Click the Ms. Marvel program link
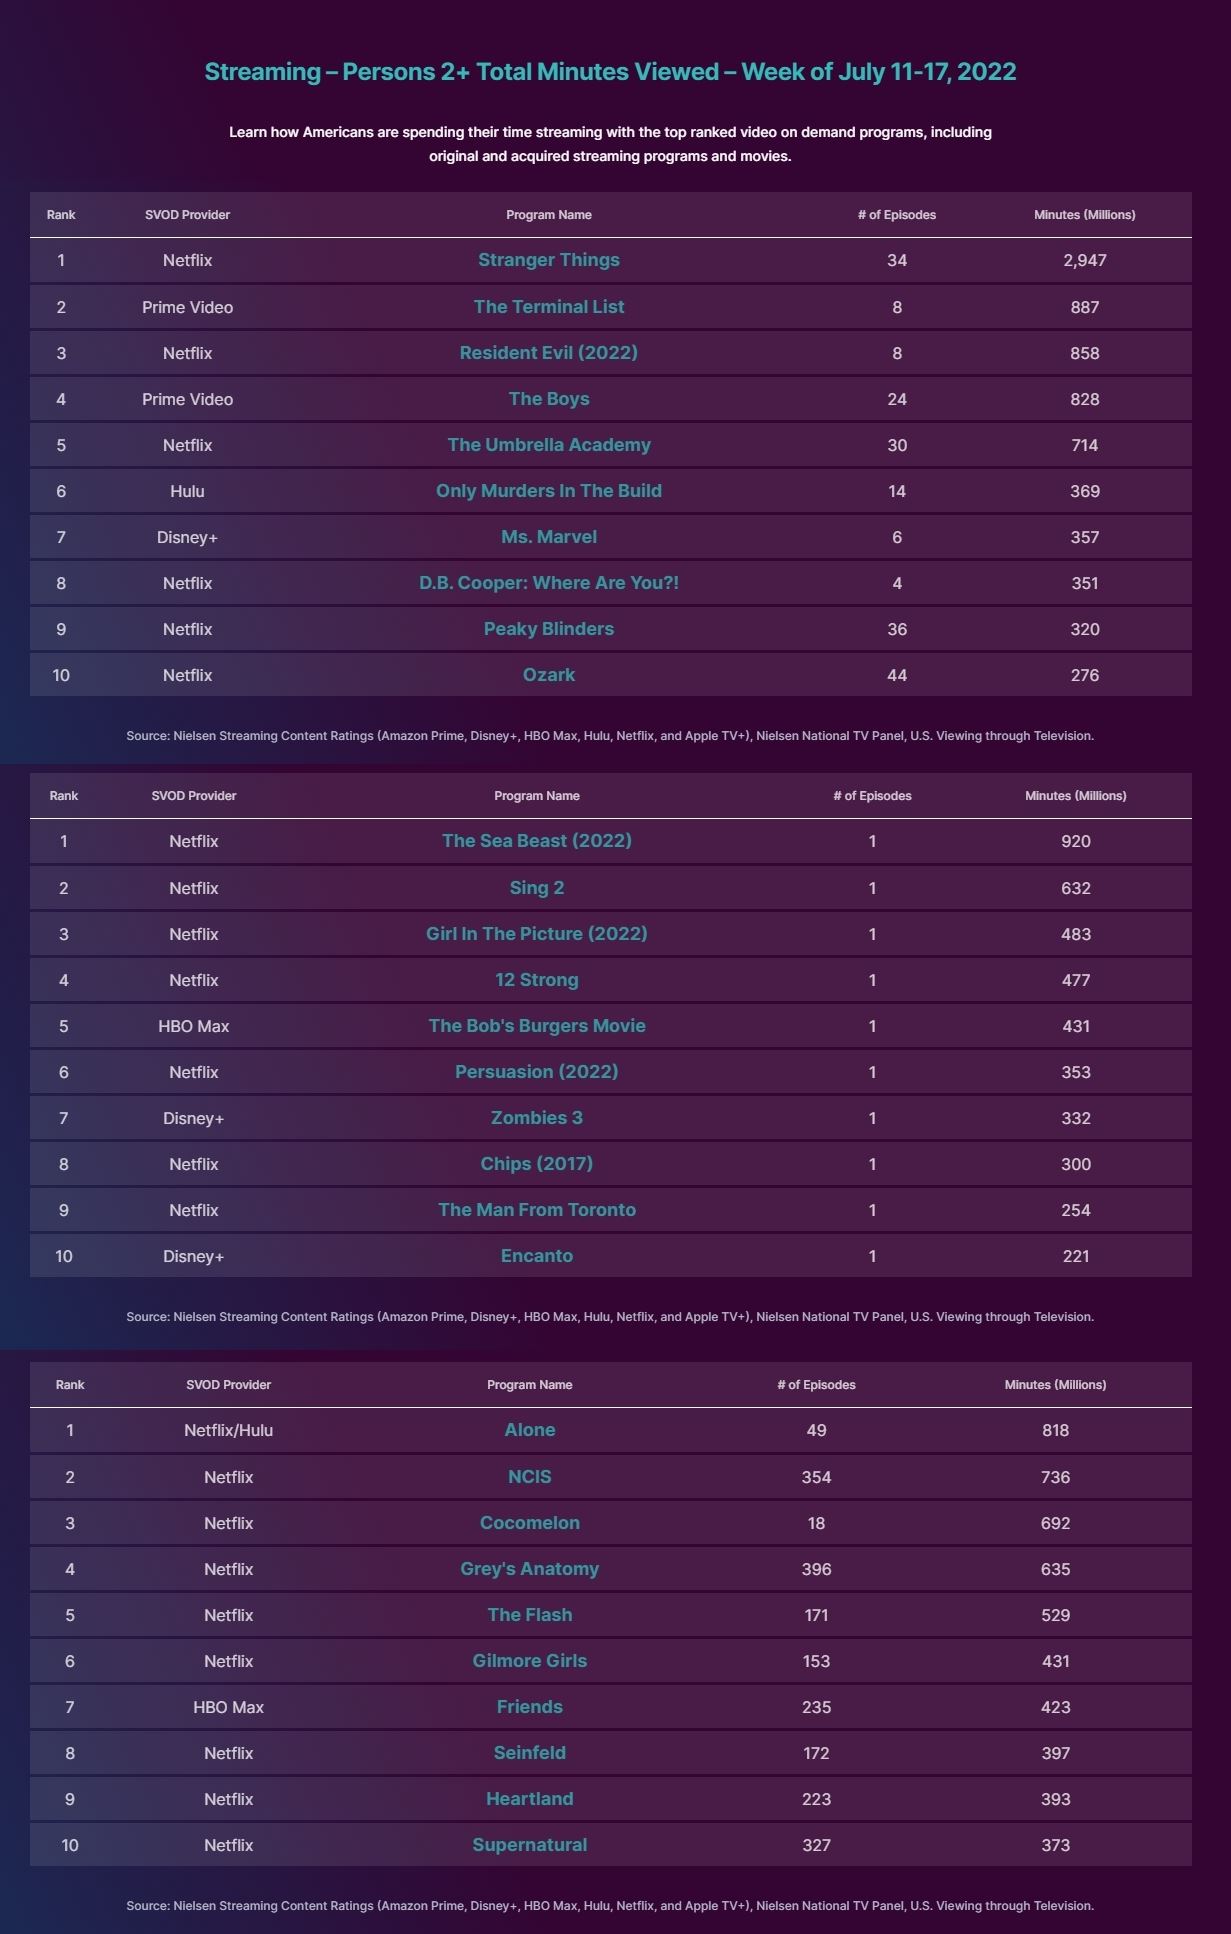This screenshot has width=1231, height=1934. coord(548,537)
